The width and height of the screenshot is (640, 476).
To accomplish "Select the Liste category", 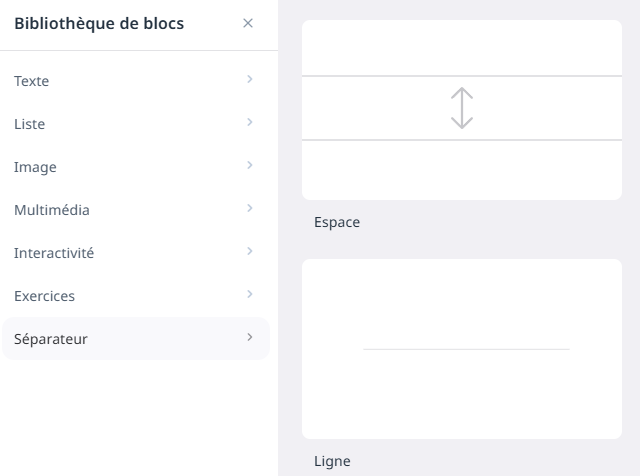I will pyautogui.click(x=30, y=124).
